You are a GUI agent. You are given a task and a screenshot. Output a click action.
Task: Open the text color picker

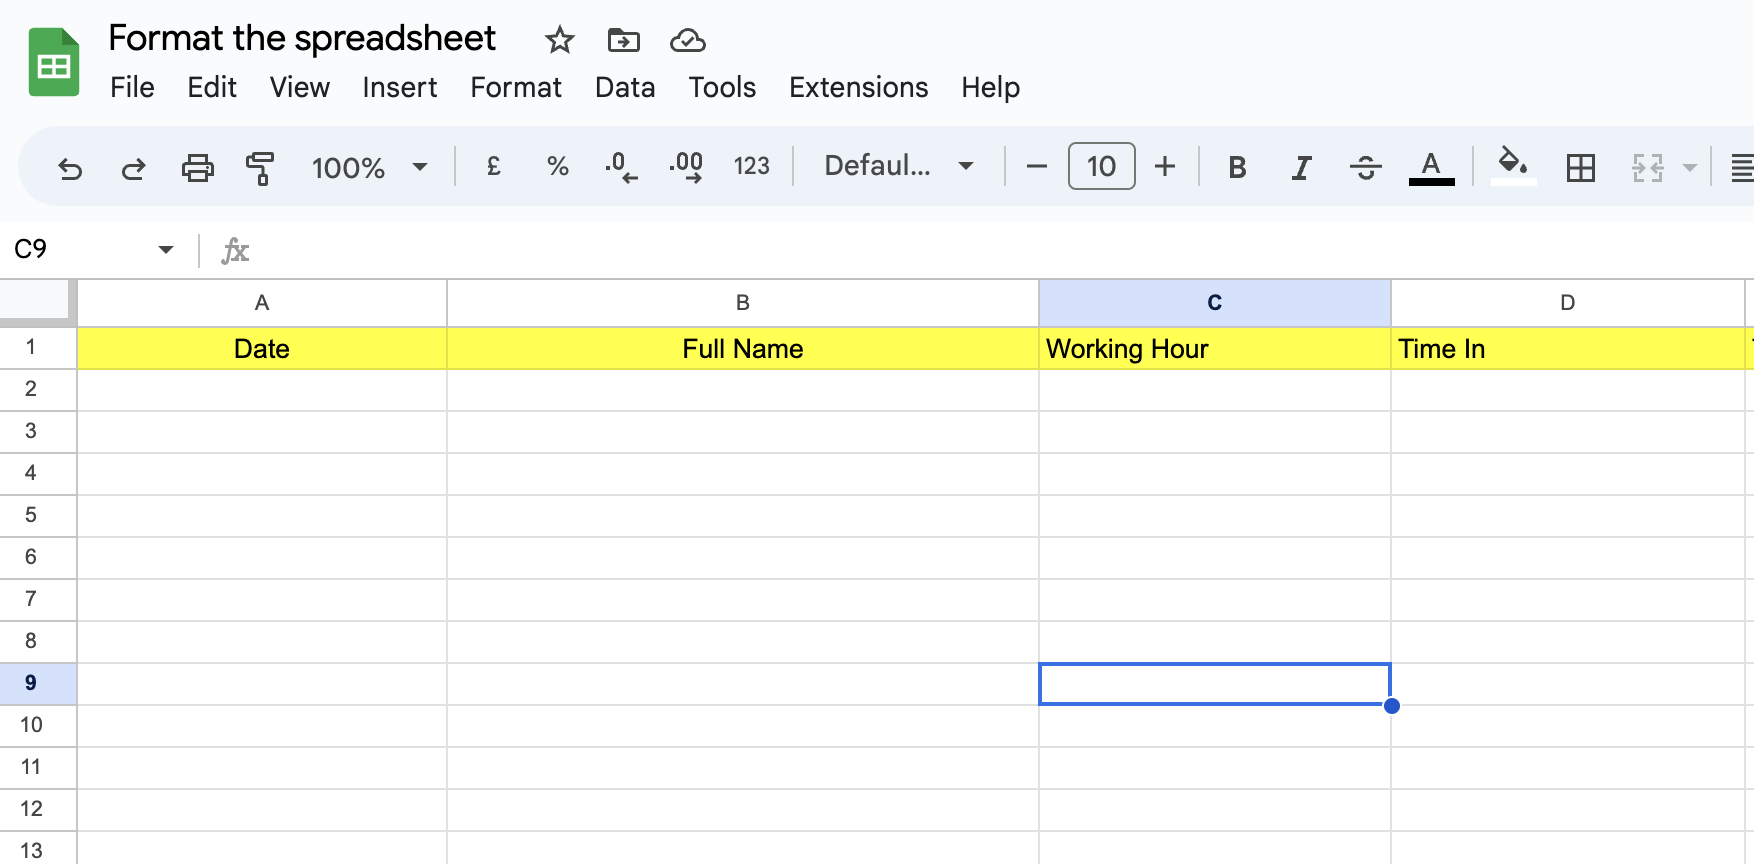point(1431,167)
